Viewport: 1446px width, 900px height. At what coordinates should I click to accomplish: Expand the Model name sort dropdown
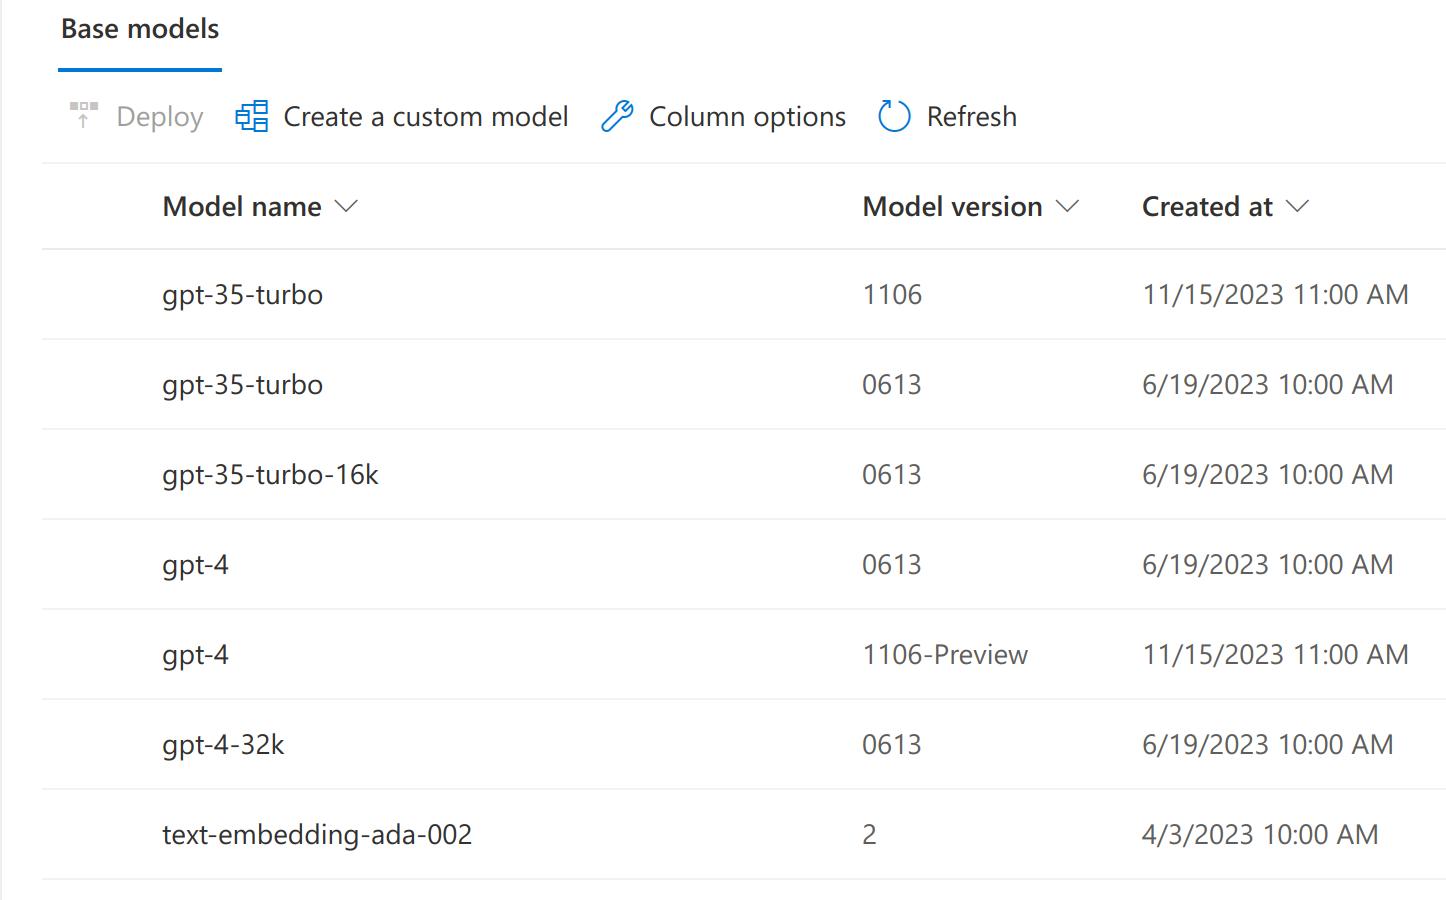tap(346, 206)
